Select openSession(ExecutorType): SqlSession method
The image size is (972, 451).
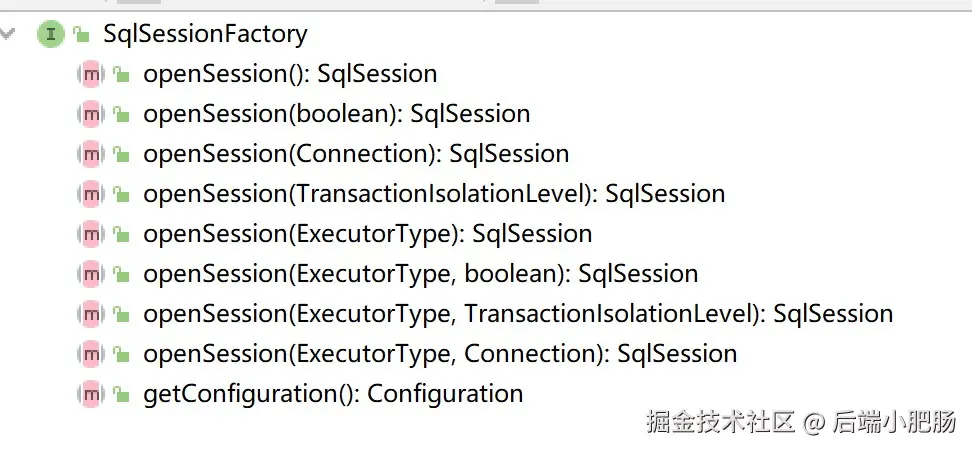point(367,234)
